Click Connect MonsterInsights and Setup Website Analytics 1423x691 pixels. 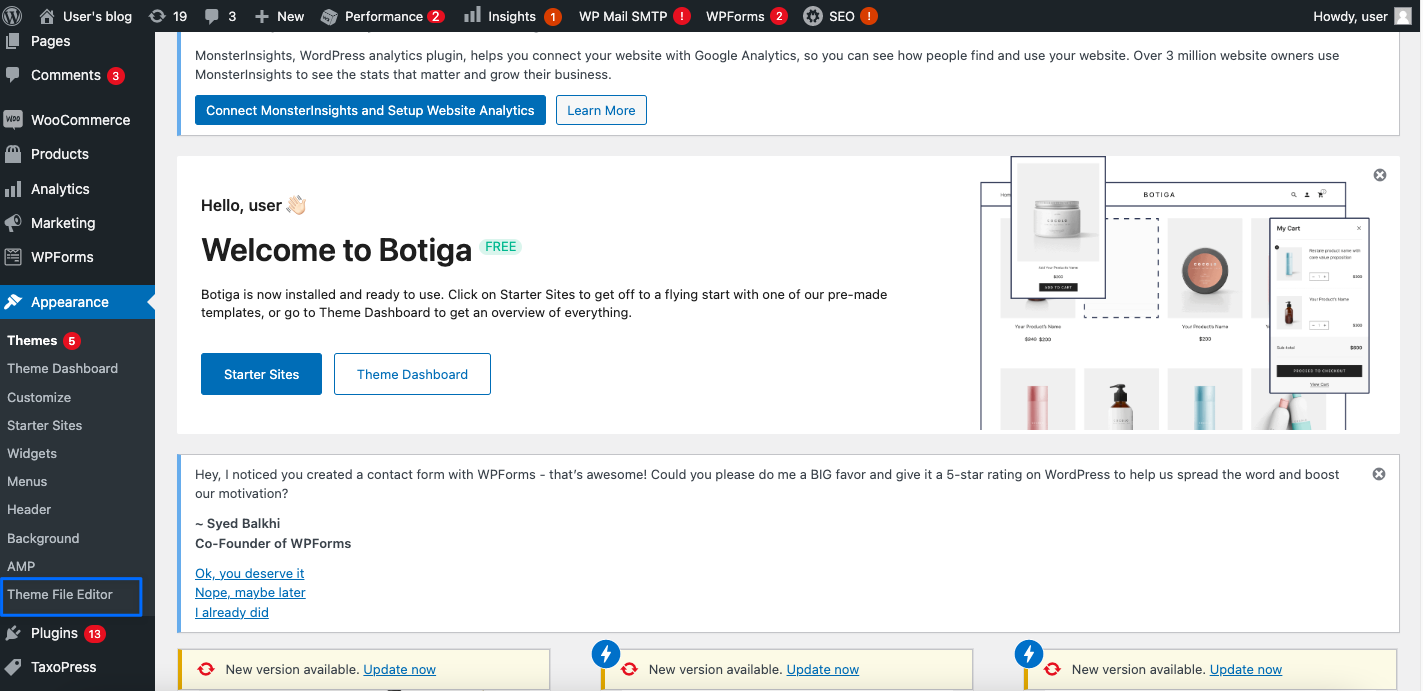coord(370,110)
